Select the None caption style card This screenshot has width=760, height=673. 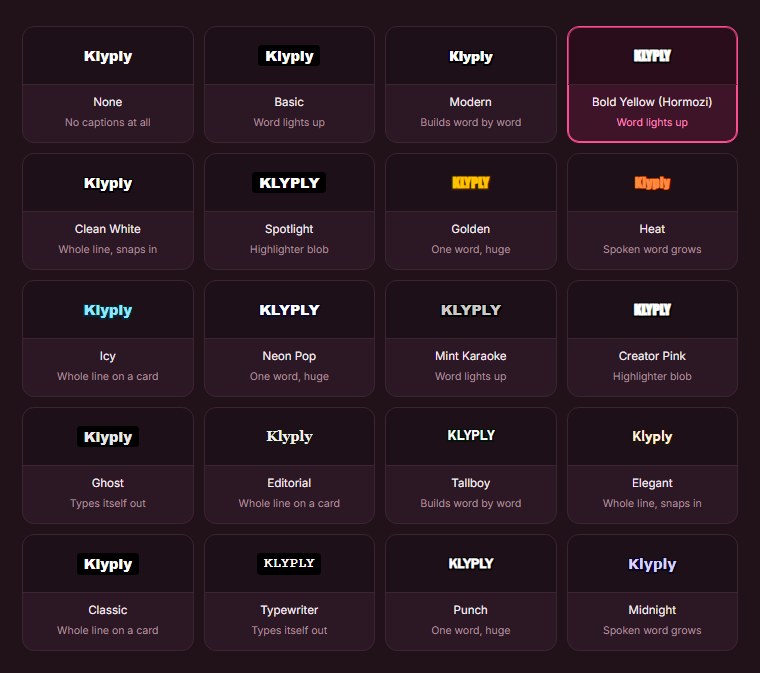[x=108, y=84]
